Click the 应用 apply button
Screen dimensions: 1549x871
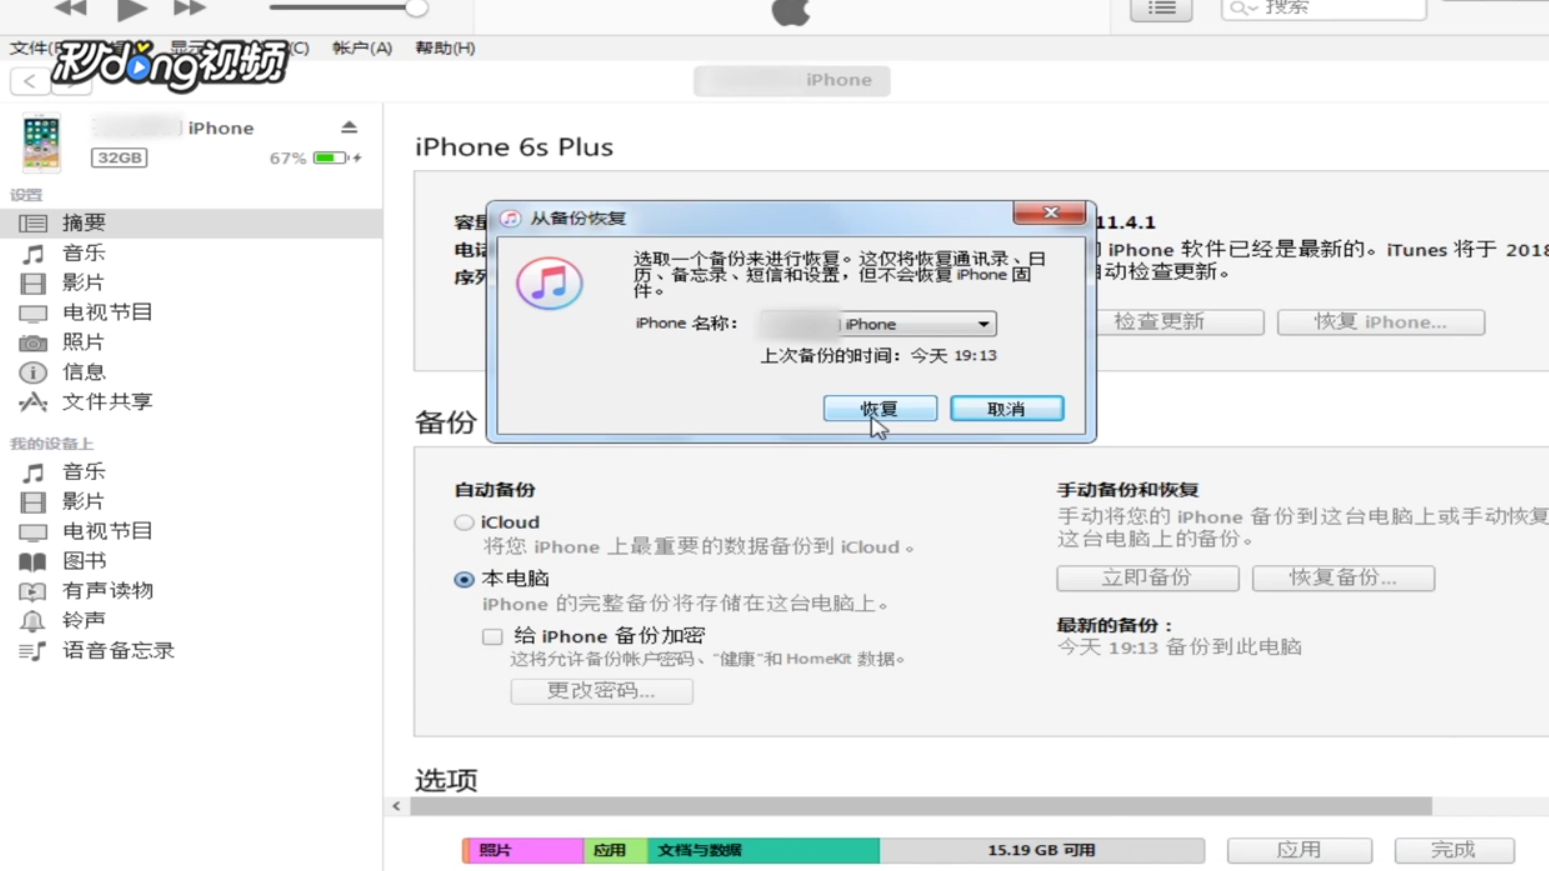point(1299,850)
